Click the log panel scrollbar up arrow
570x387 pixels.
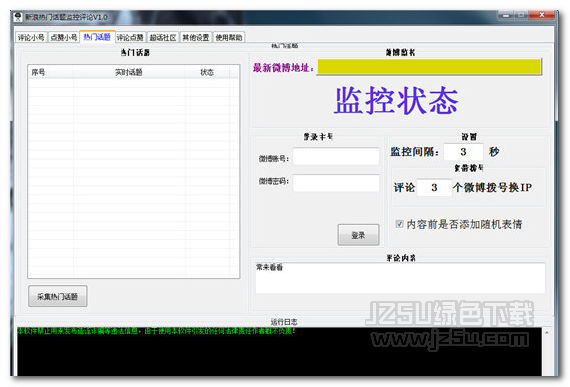[x=547, y=332]
